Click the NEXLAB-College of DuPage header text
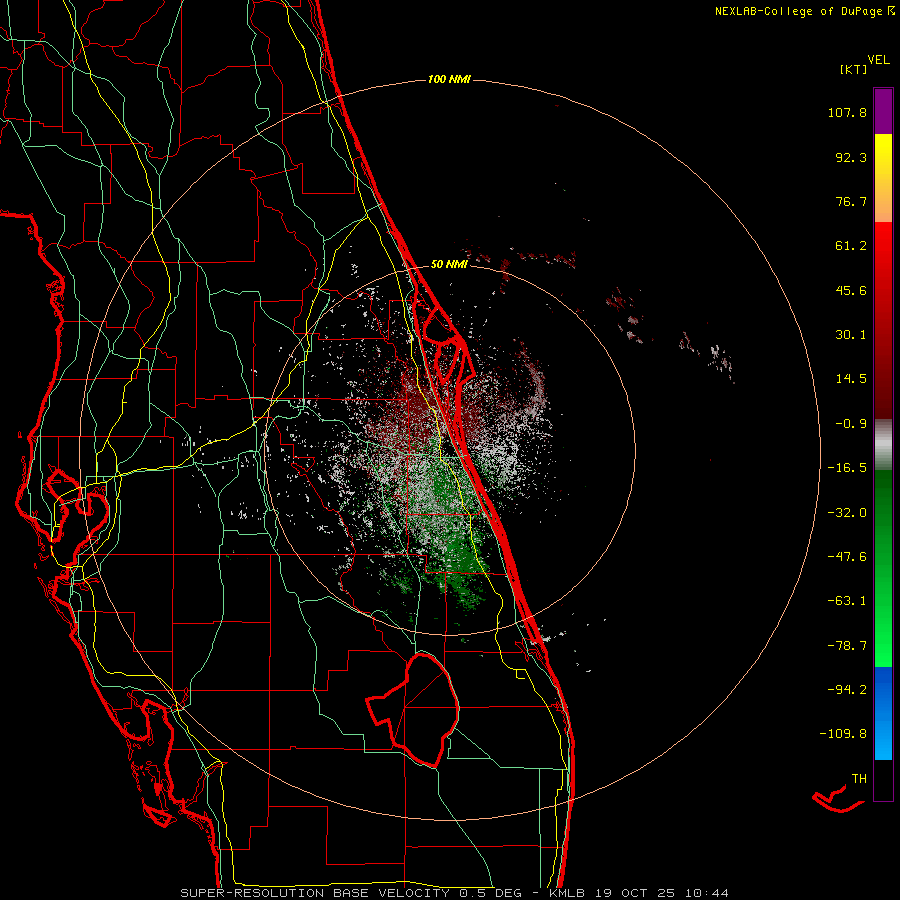This screenshot has width=900, height=900. pos(799,11)
